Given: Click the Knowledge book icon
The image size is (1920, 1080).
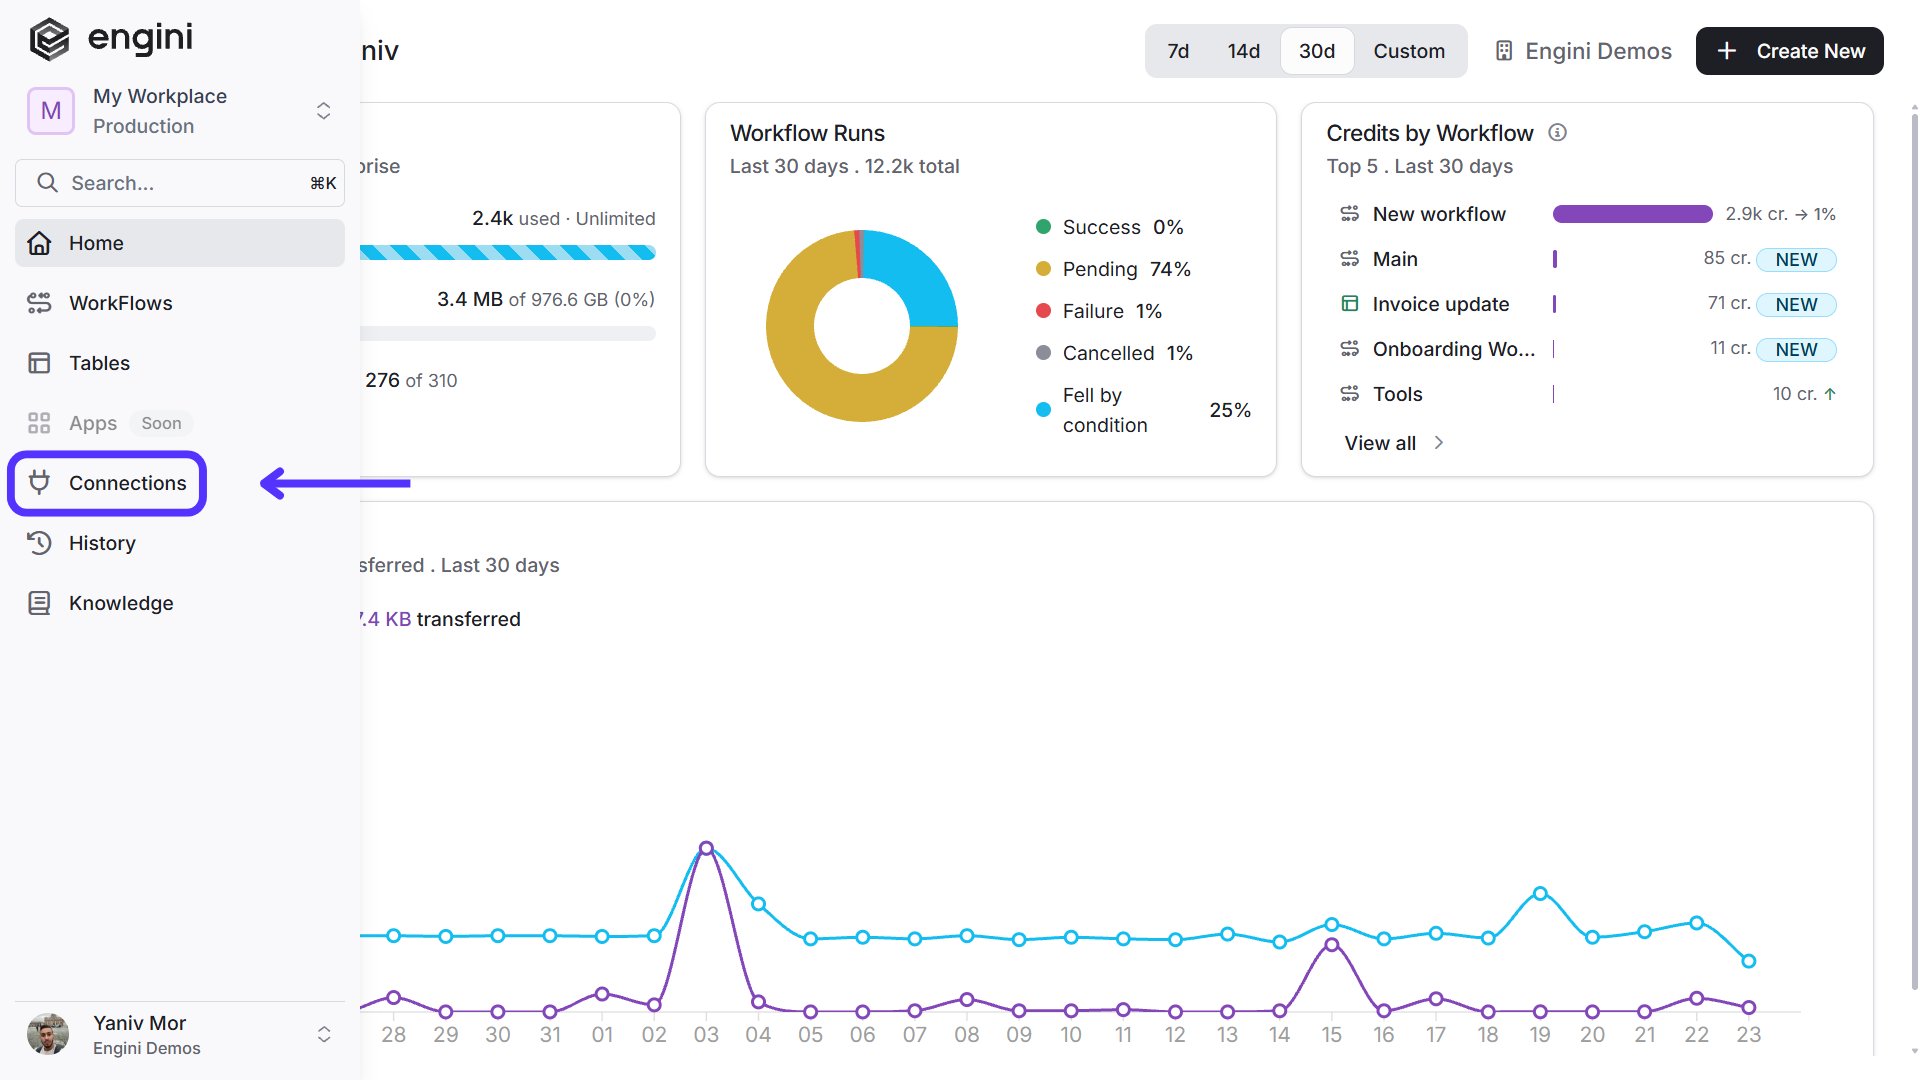Looking at the screenshot, I should (39, 603).
